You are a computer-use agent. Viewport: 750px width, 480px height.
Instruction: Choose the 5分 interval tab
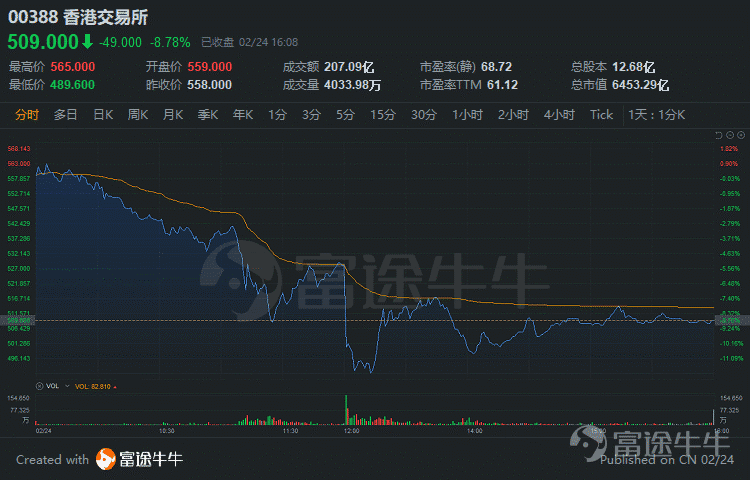tap(345, 115)
